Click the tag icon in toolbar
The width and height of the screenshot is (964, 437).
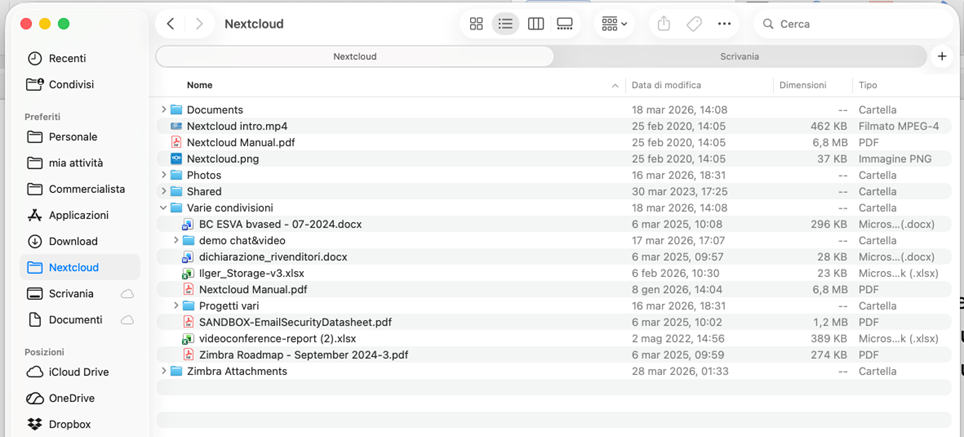coord(694,24)
